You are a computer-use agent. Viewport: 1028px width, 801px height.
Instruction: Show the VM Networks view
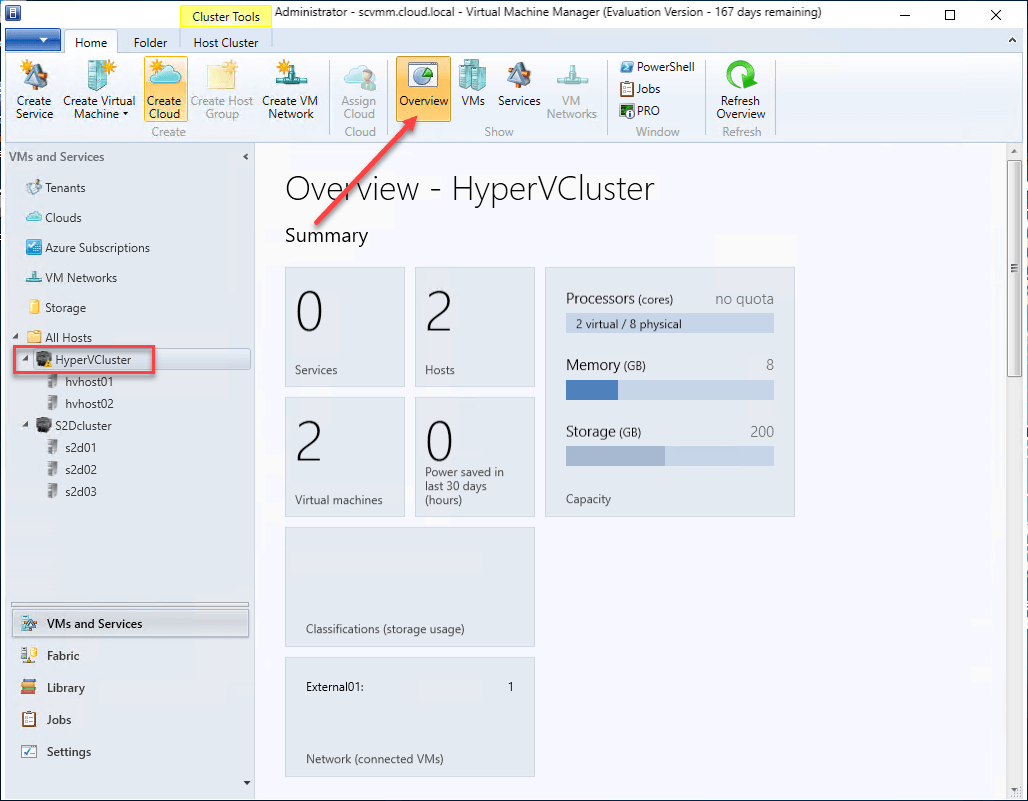click(x=571, y=89)
